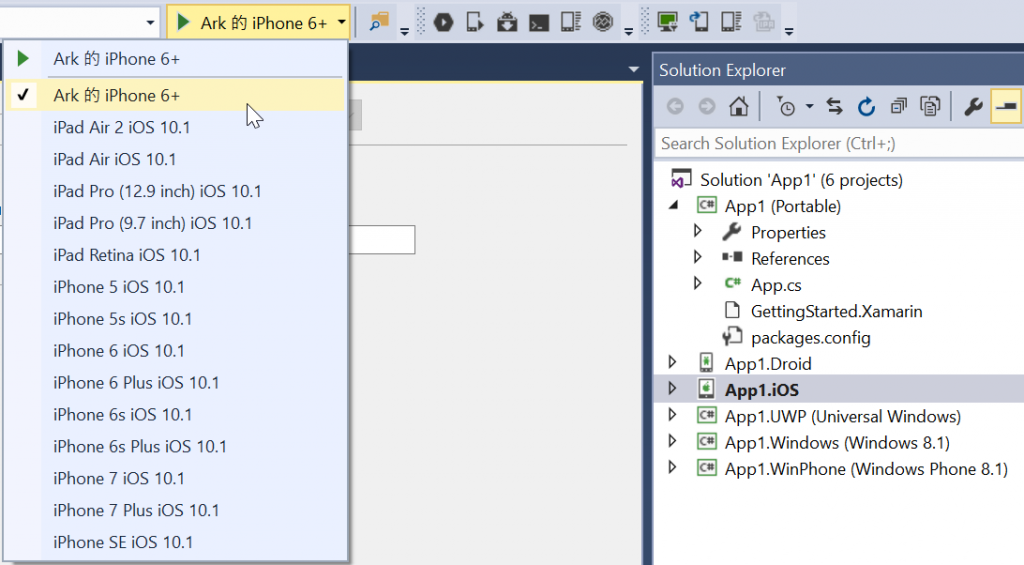Choose iPhone 6s iOS 10.1 simulator
The height and width of the screenshot is (565, 1024).
point(176,415)
